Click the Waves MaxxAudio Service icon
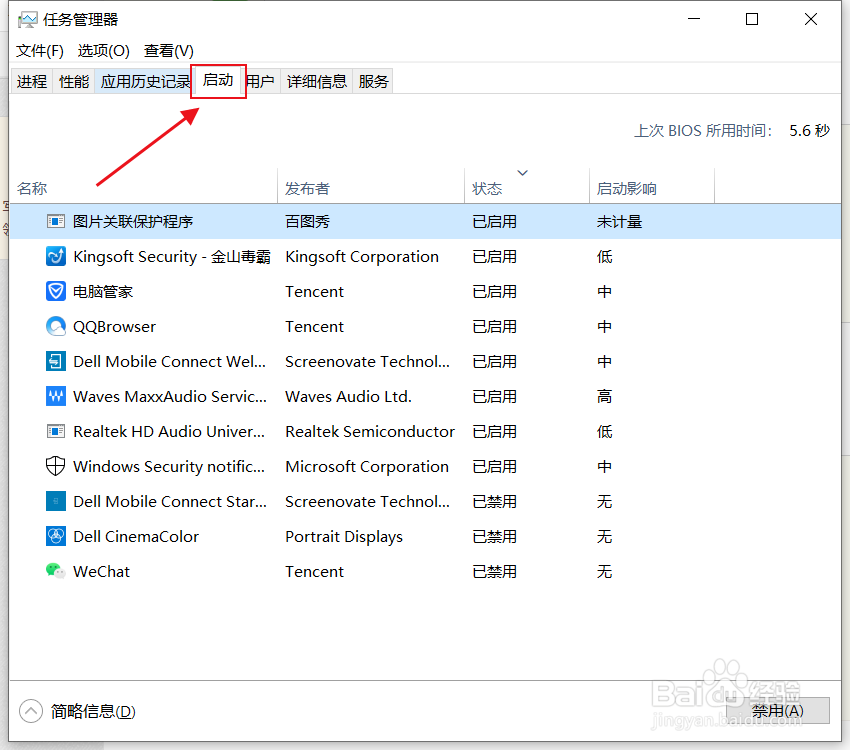 [55, 396]
